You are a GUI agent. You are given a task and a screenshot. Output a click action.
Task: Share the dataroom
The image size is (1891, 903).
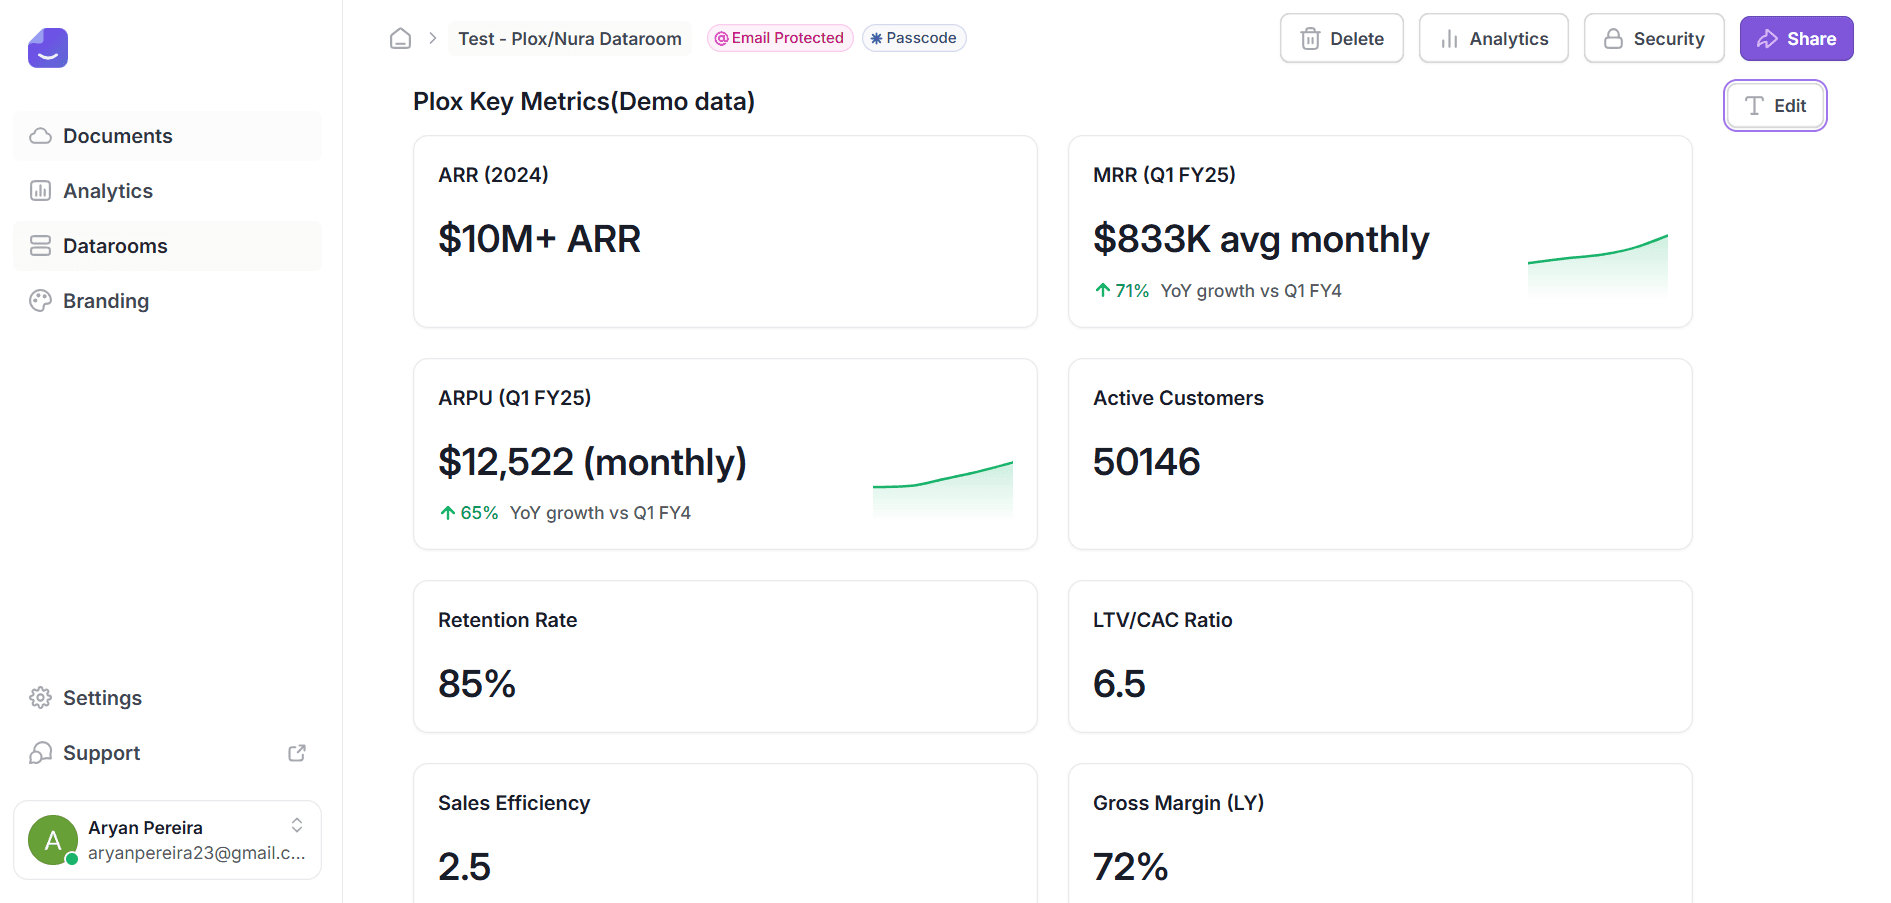tap(1797, 39)
